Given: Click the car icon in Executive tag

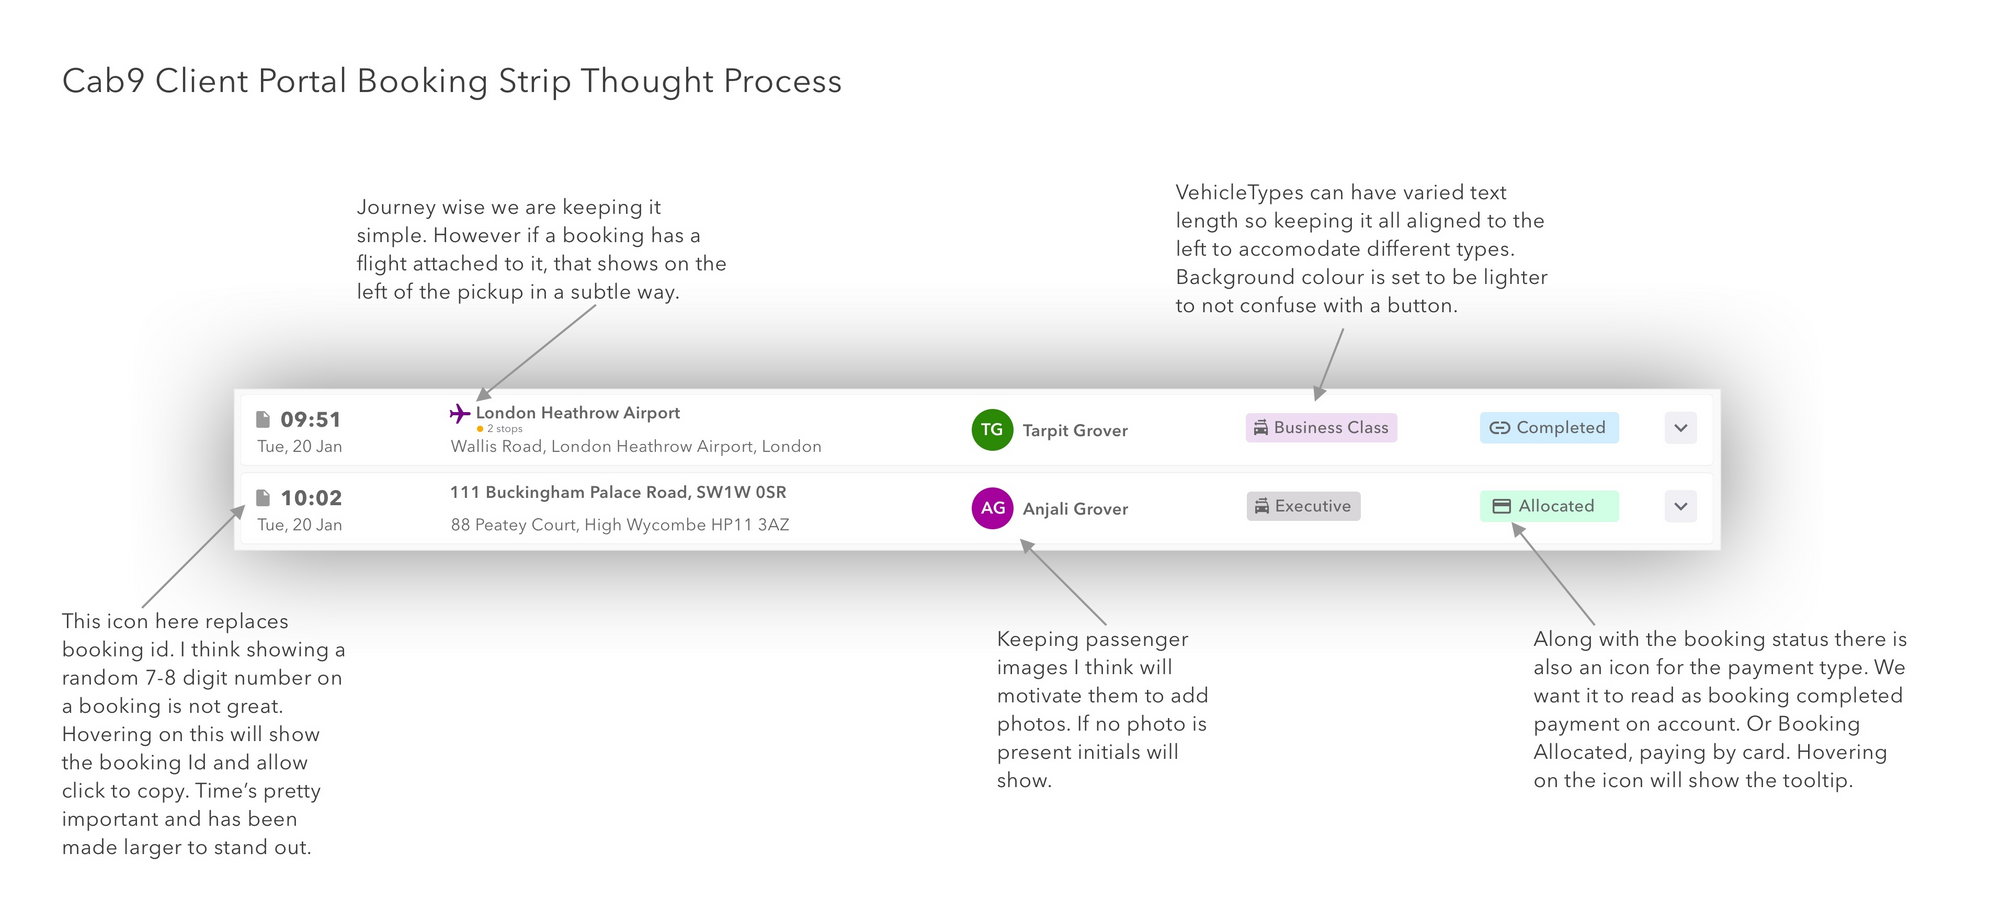Looking at the screenshot, I should click(x=1262, y=506).
